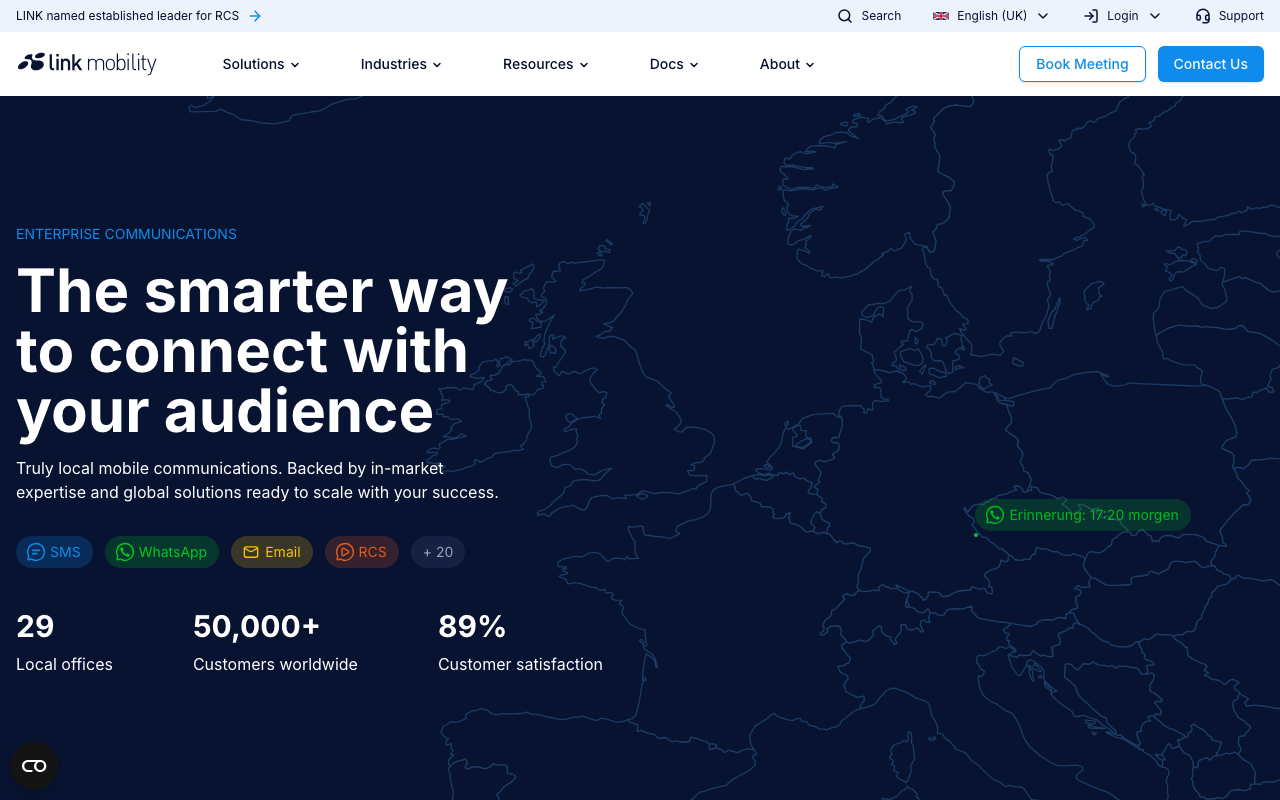Open the Docs navigation item
Screen dimensions: 1280x800
pos(673,64)
